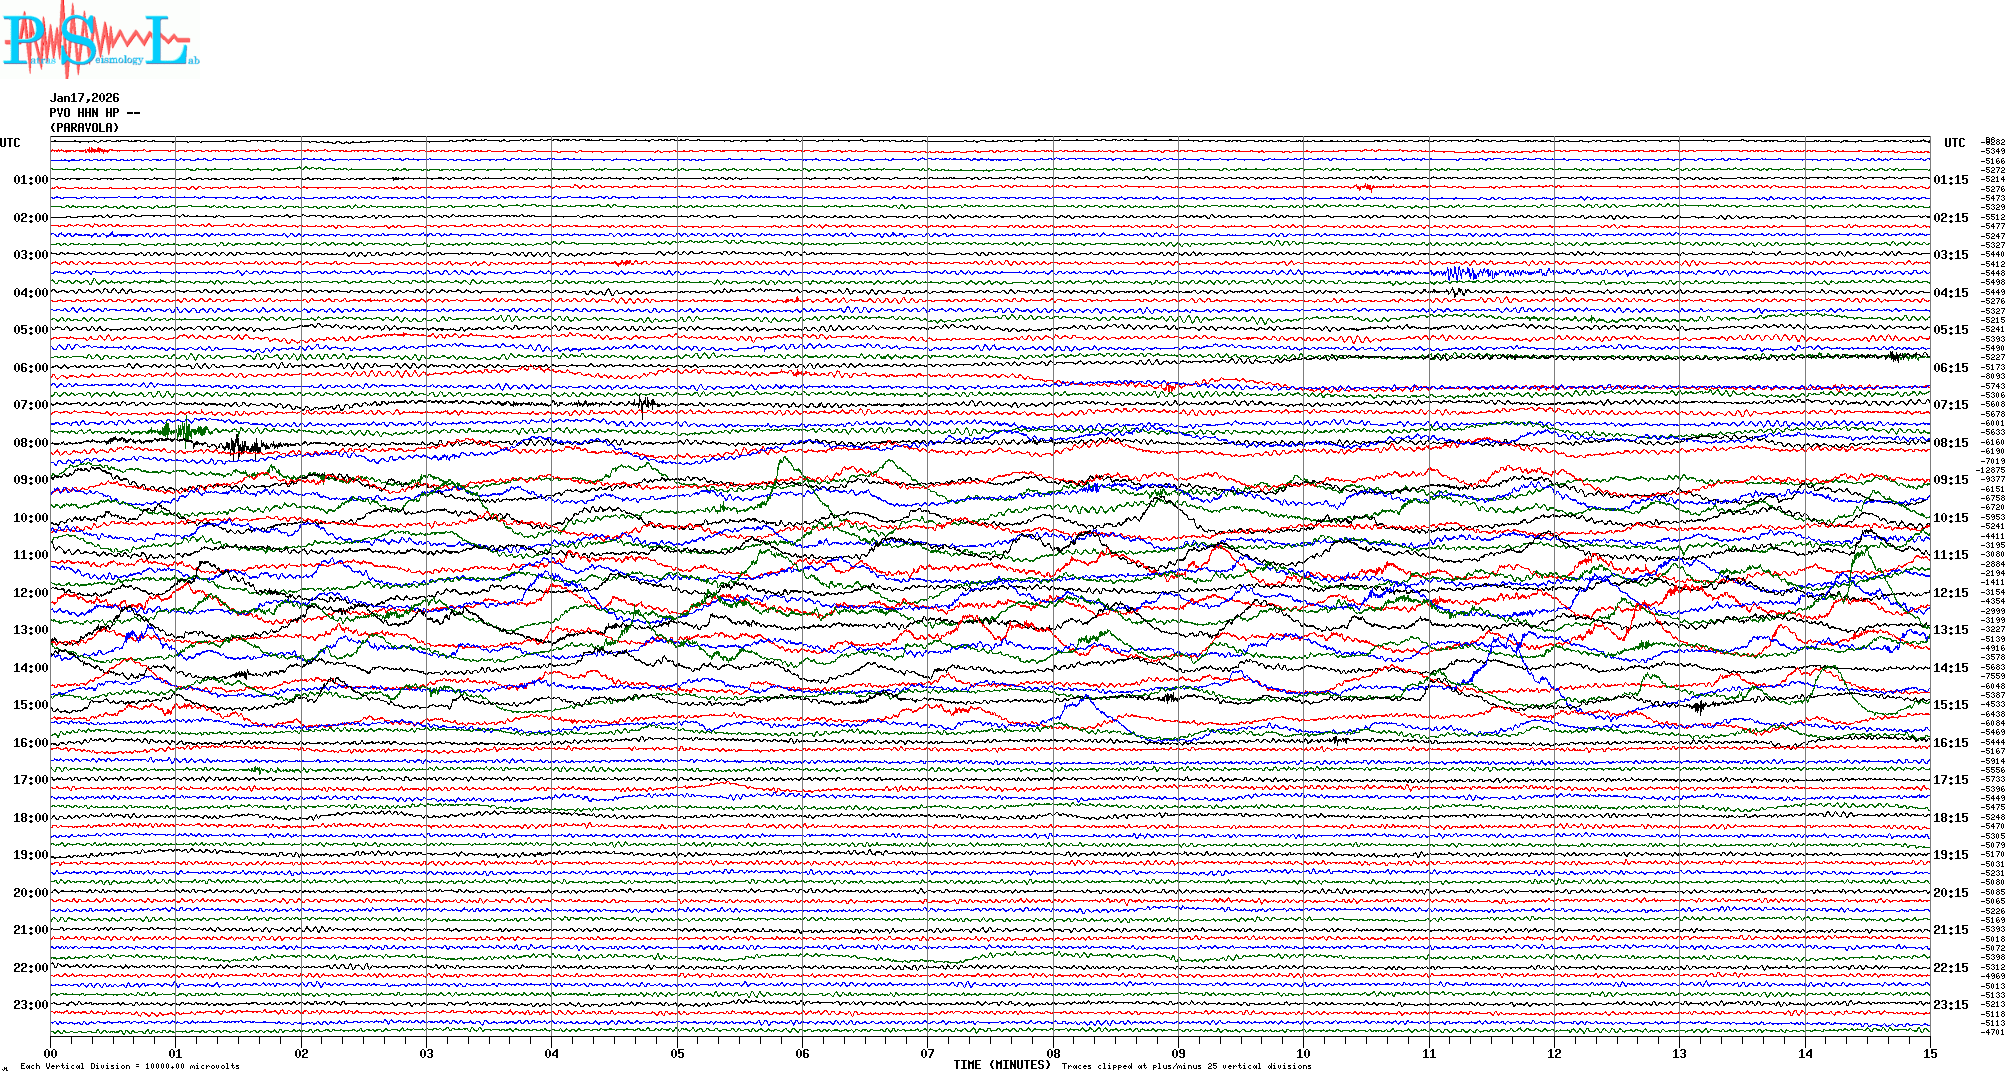Click the 20:15 right-side time label
2010x1080 pixels.
[x=1950, y=893]
